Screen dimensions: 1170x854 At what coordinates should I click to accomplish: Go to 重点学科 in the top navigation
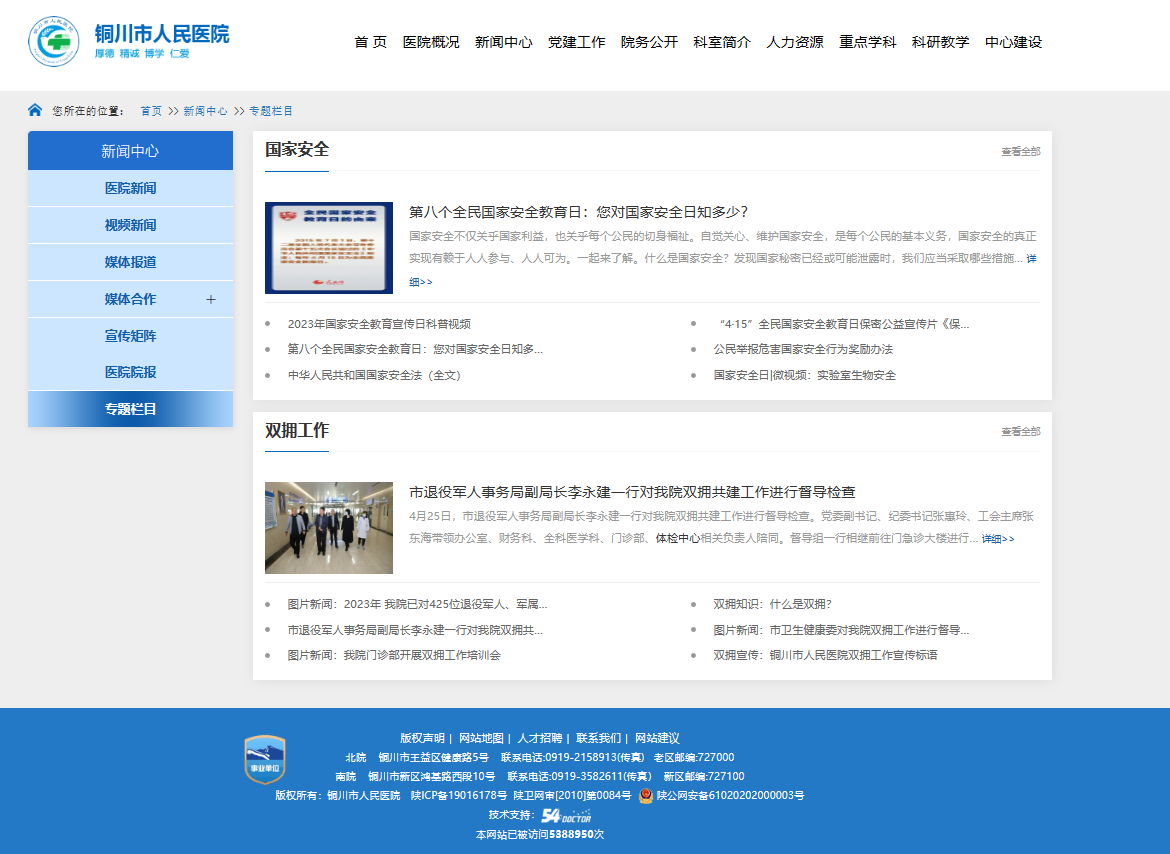pos(867,42)
